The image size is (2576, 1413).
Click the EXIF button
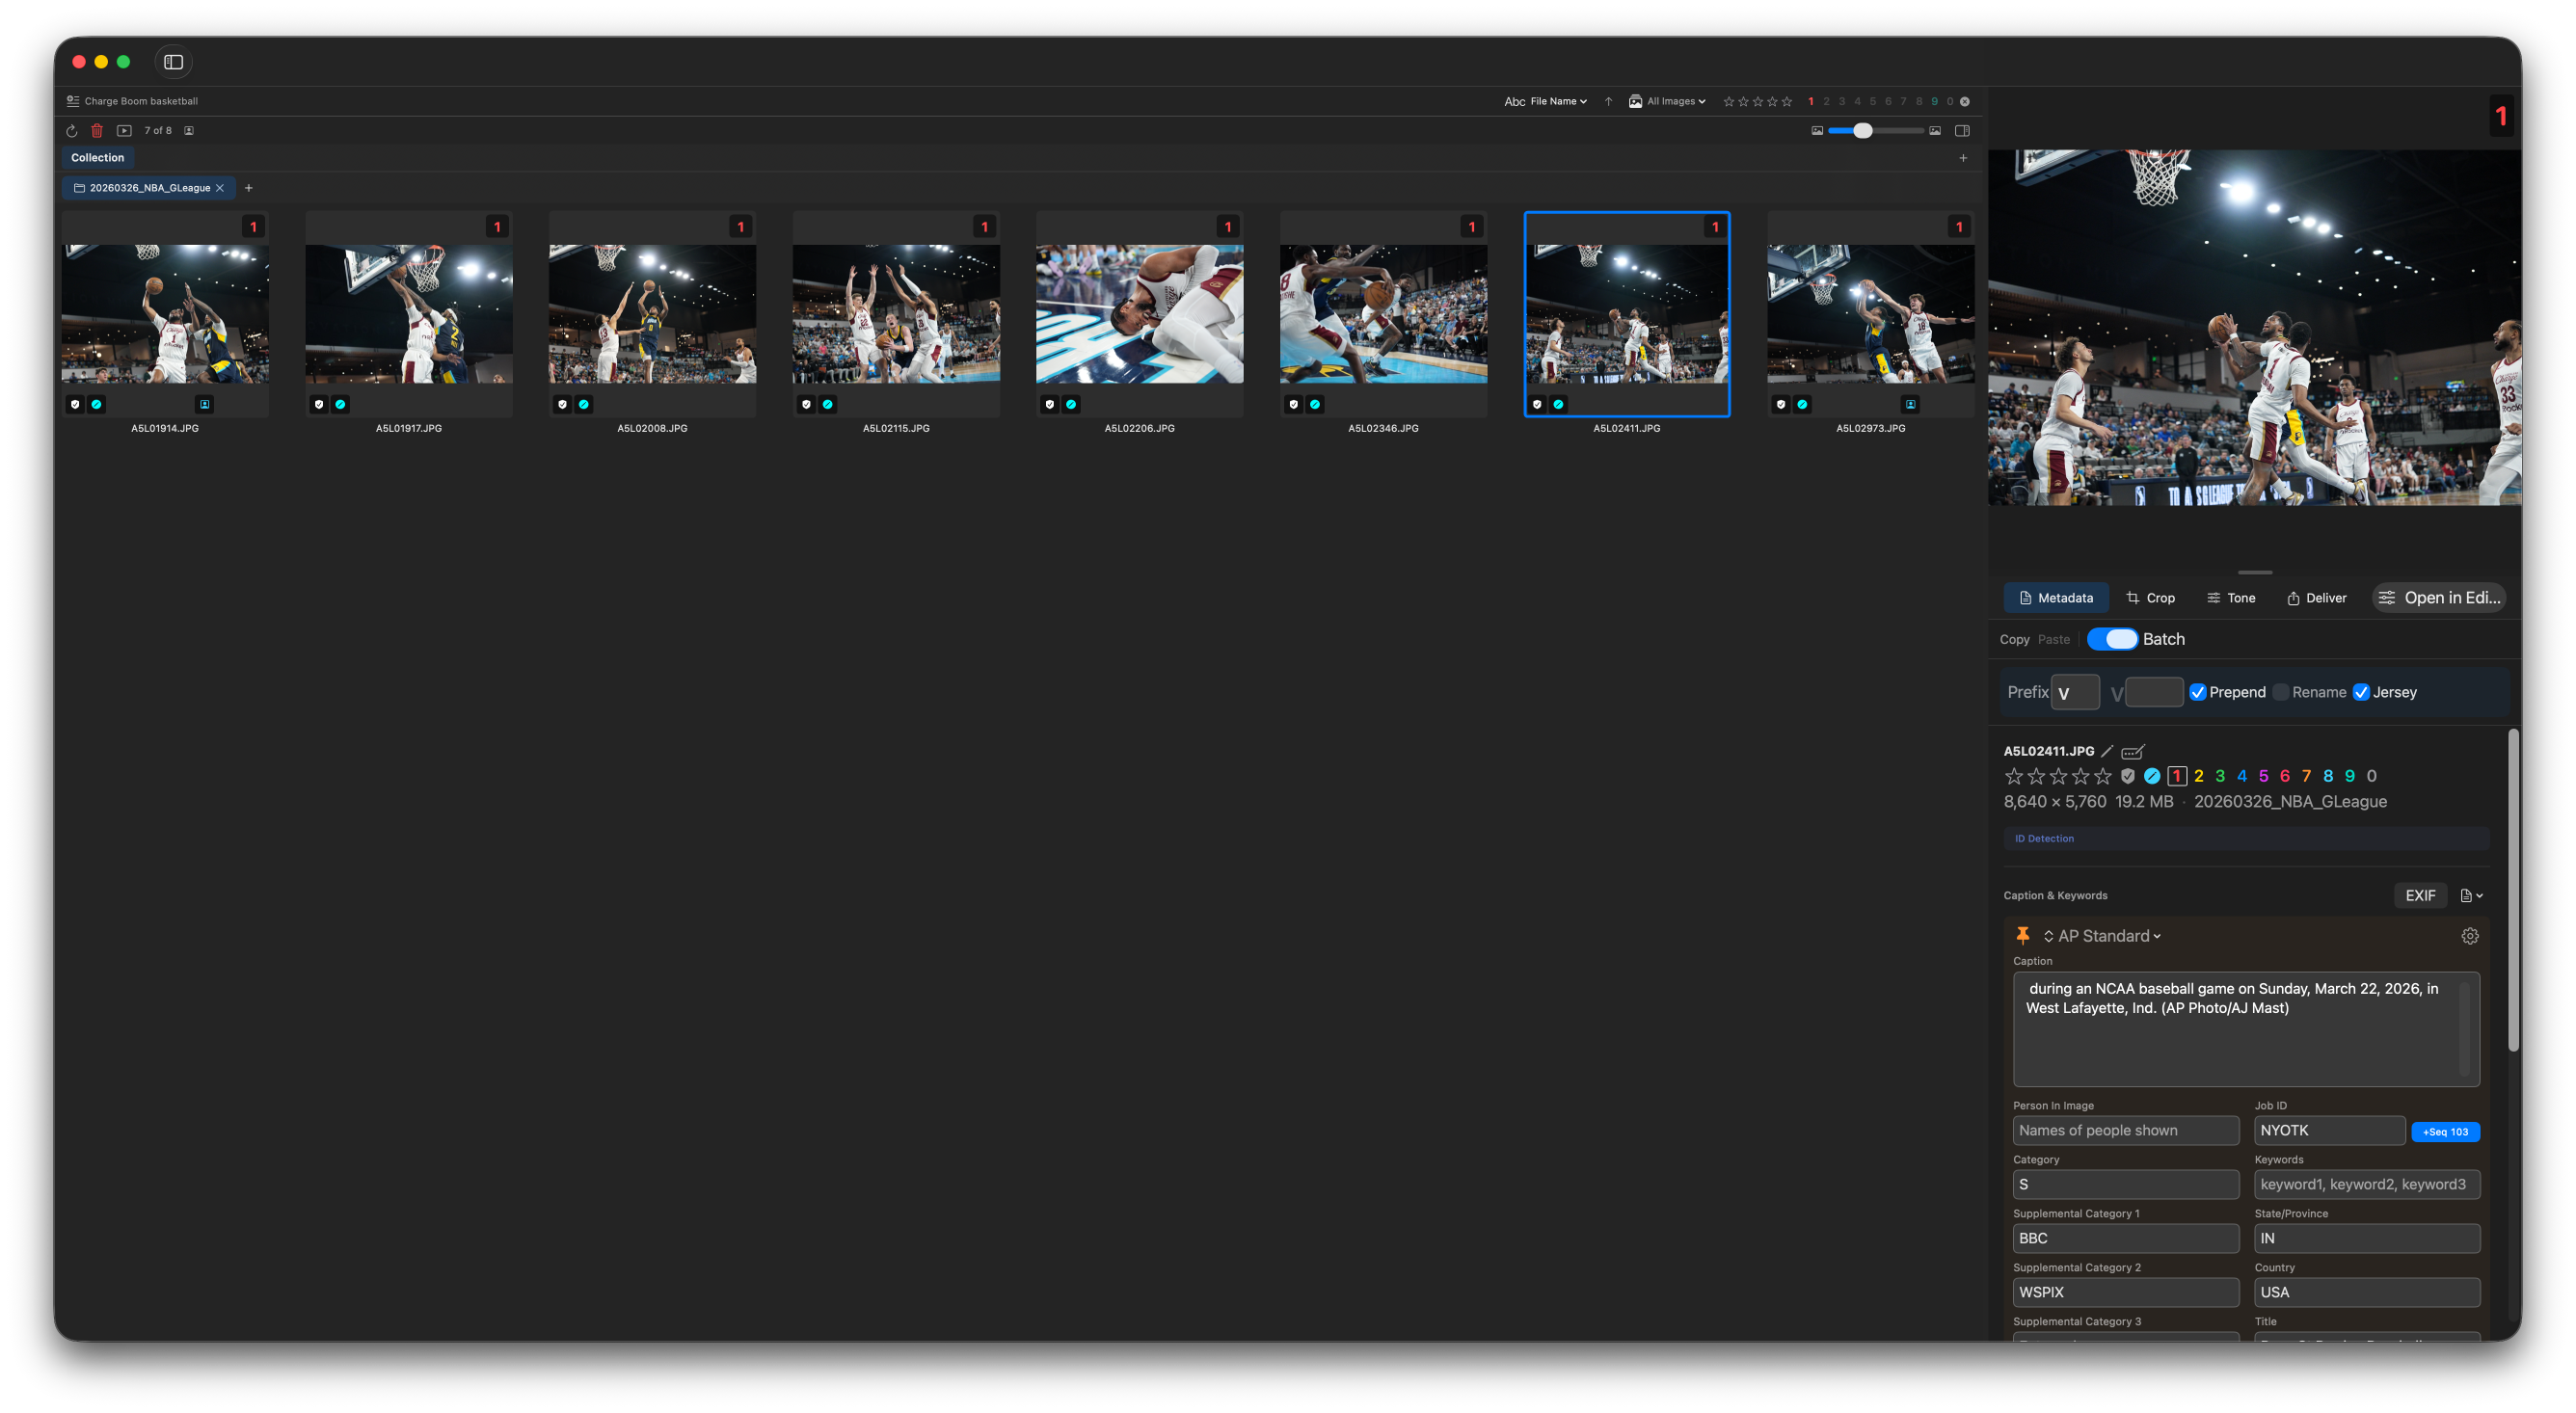2420,895
